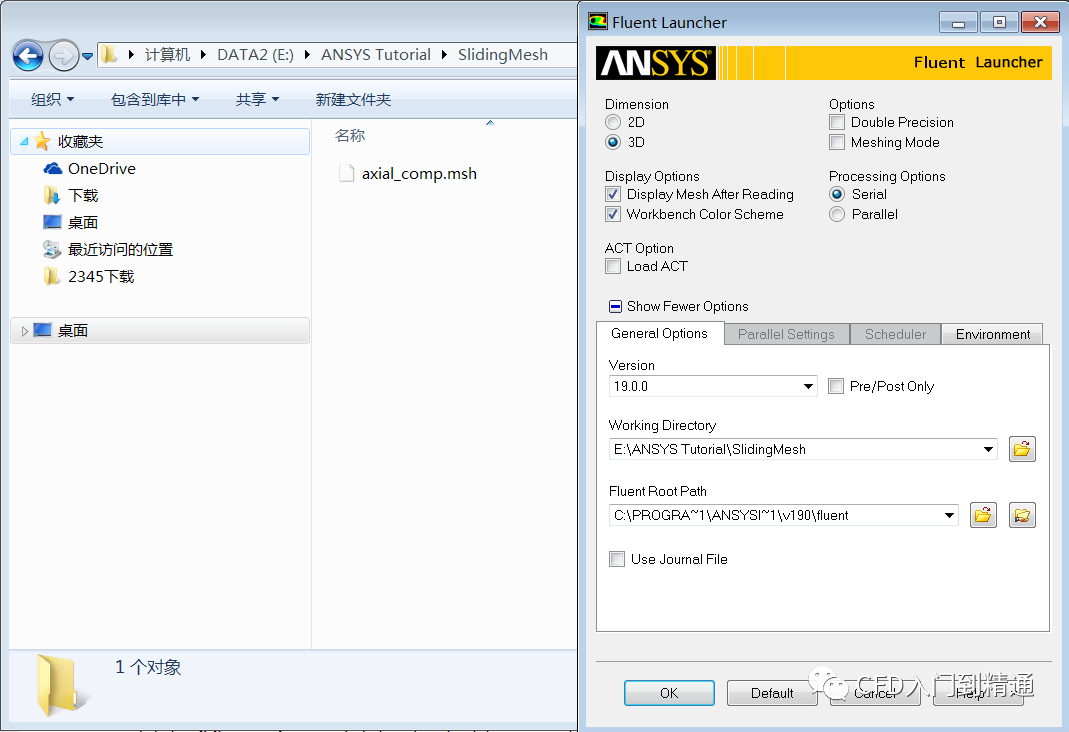Toggle Workbench Color Scheme checkbox
The image size is (1069, 732).
(x=613, y=214)
